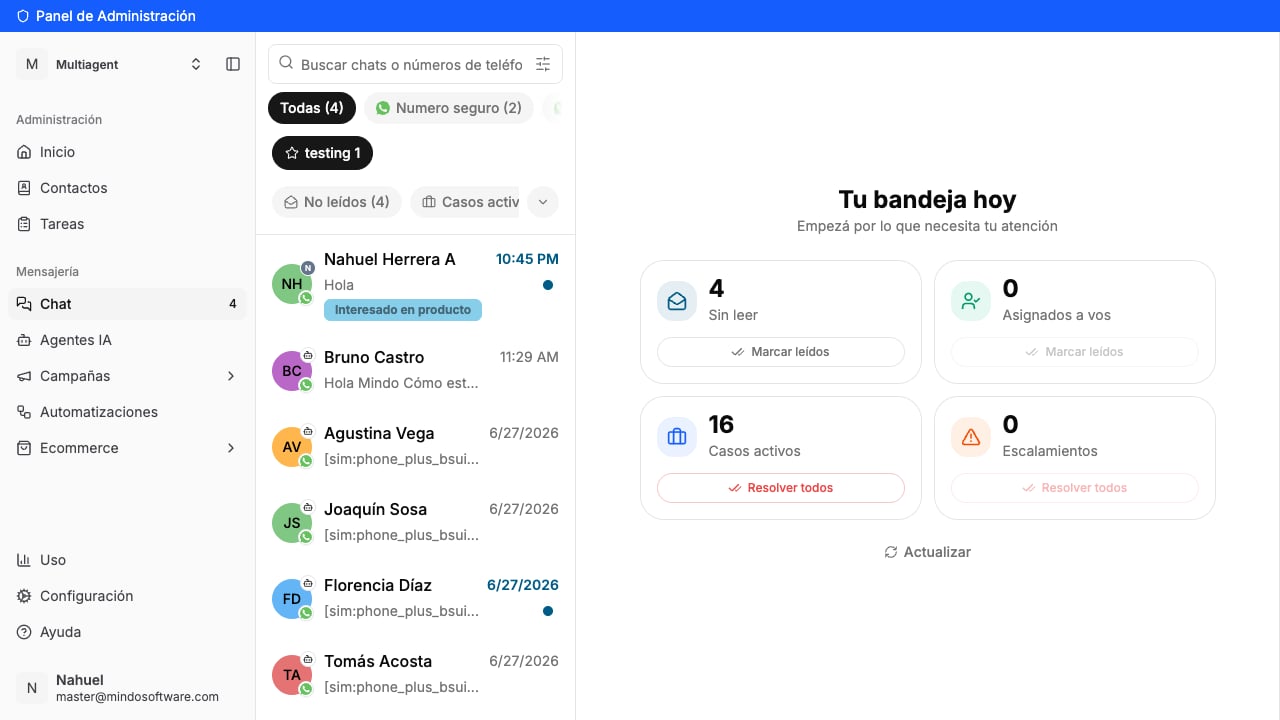Go to Inicio in sidebar
The width and height of the screenshot is (1280, 720).
click(x=127, y=152)
